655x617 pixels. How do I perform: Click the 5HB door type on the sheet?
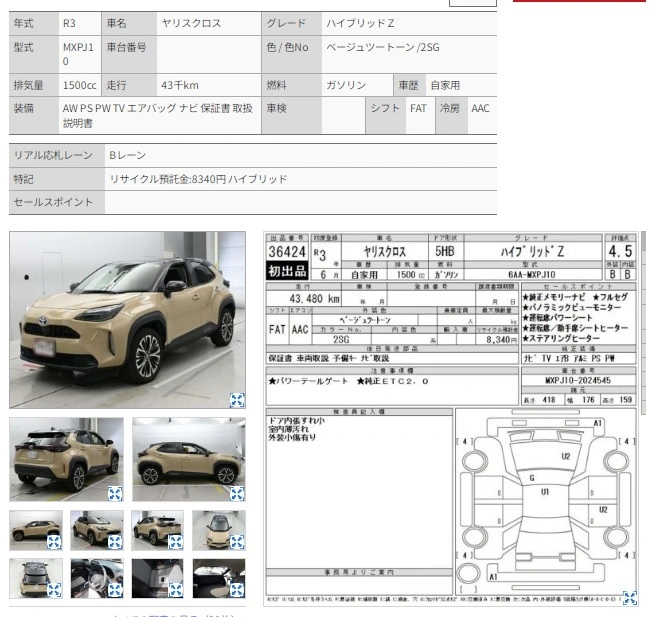tap(444, 251)
